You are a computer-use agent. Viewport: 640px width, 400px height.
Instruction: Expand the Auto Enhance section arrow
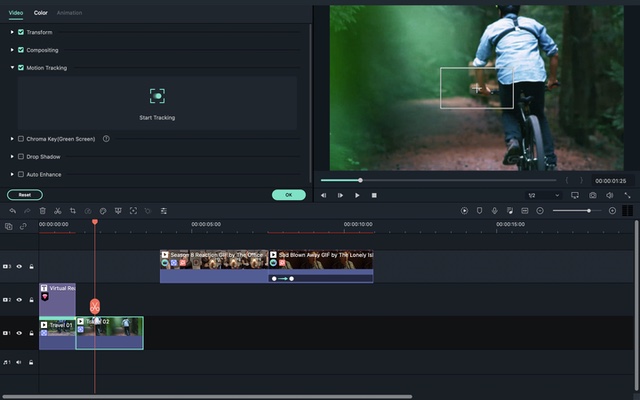coord(12,174)
